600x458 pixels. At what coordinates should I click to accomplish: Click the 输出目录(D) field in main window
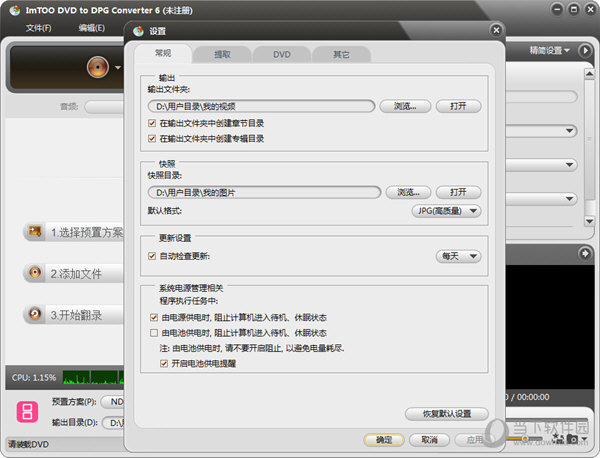click(113, 422)
